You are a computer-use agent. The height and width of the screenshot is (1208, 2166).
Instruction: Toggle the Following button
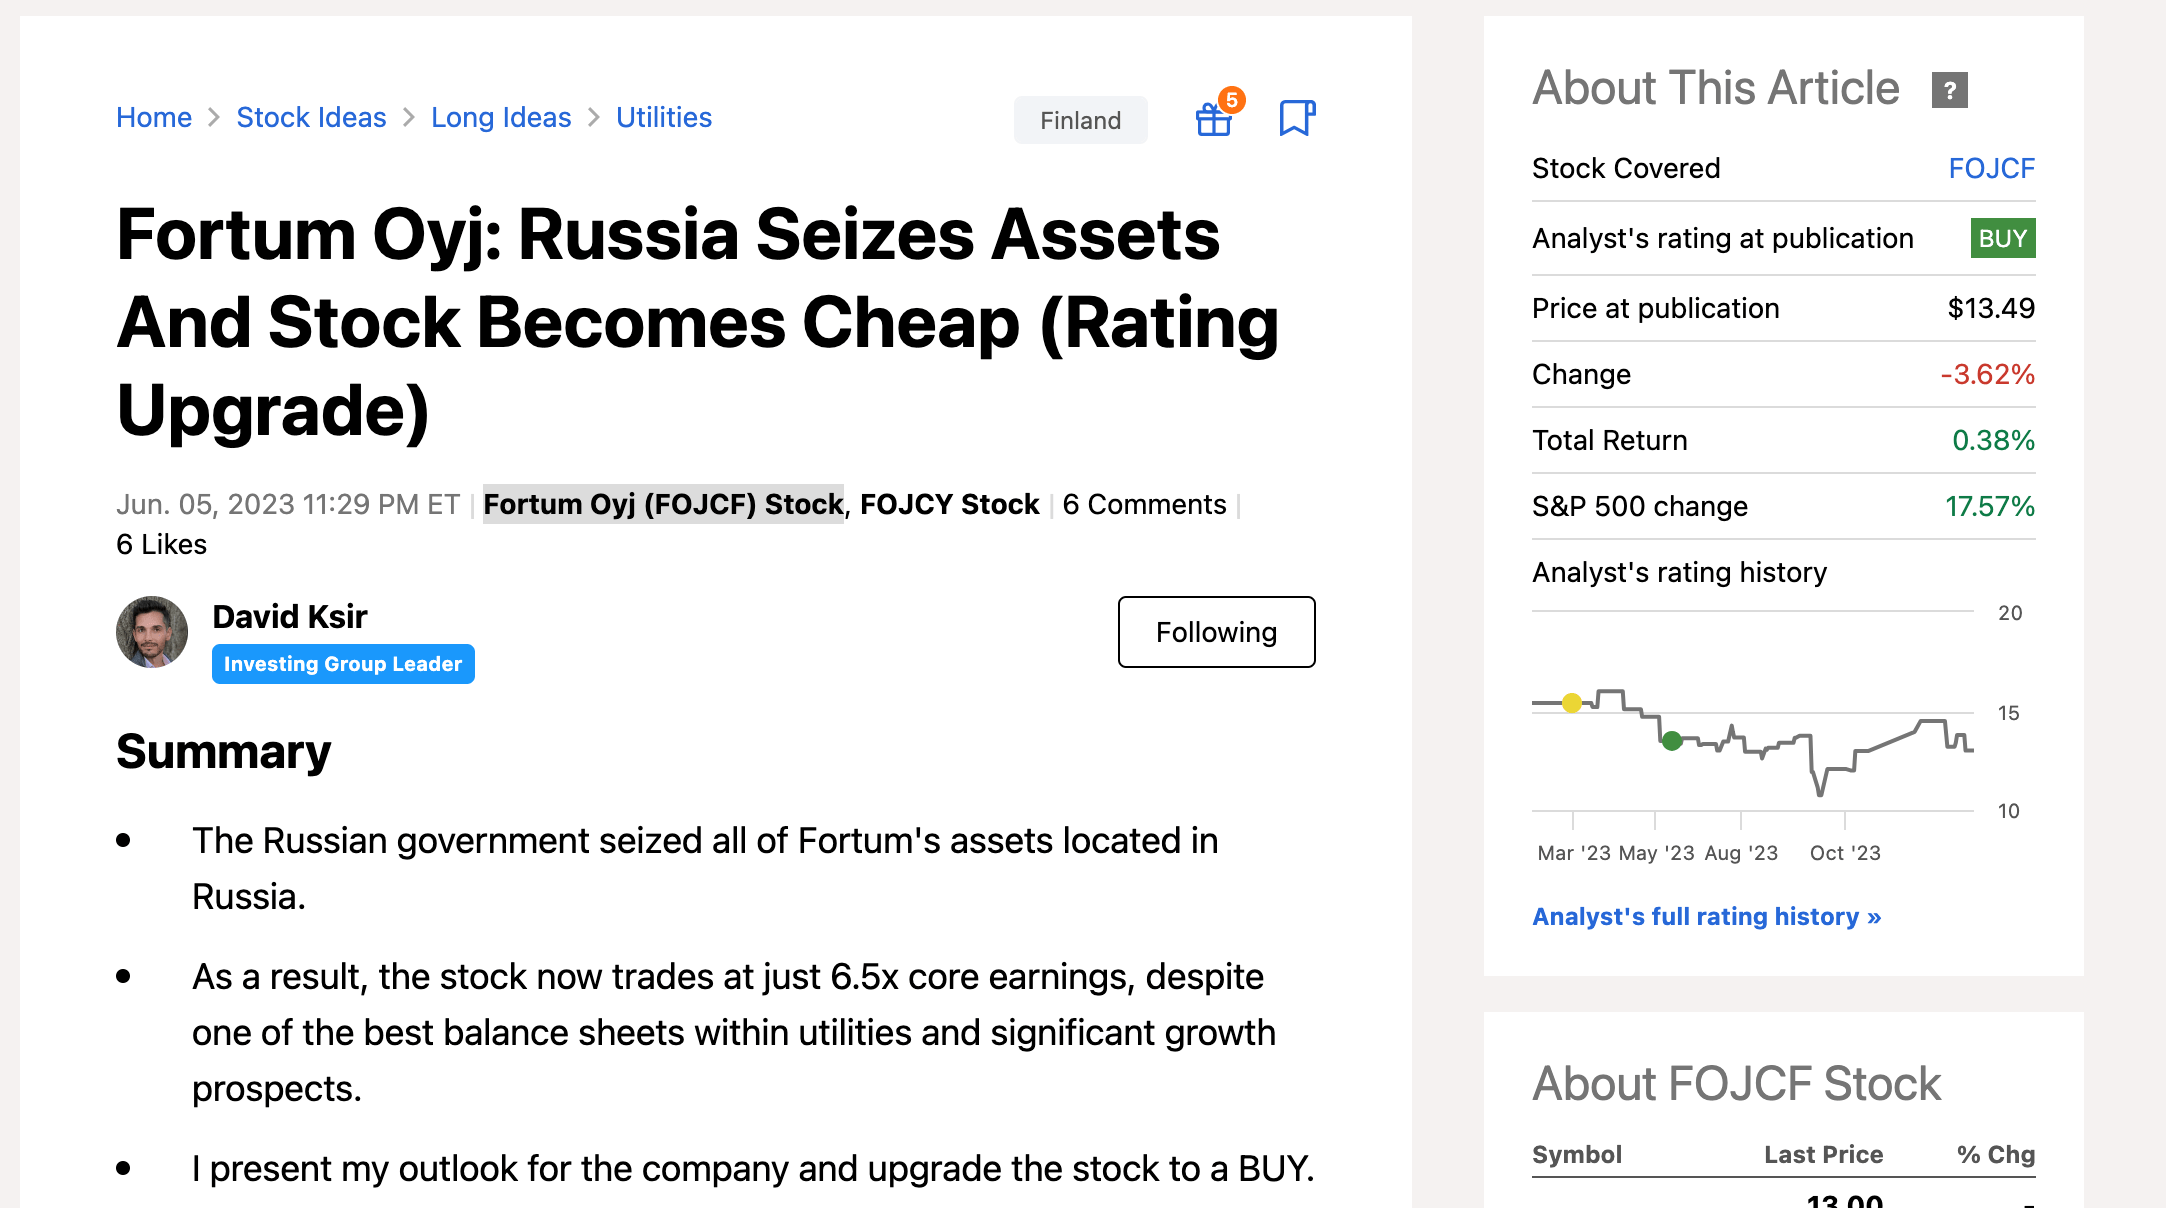pos(1216,632)
